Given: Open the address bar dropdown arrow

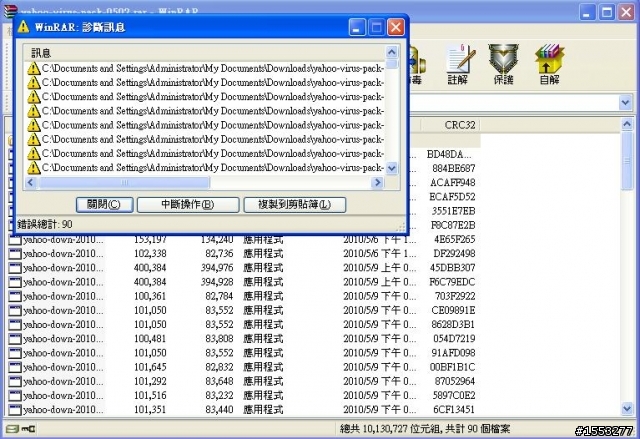Looking at the screenshot, I should click(x=625, y=102).
